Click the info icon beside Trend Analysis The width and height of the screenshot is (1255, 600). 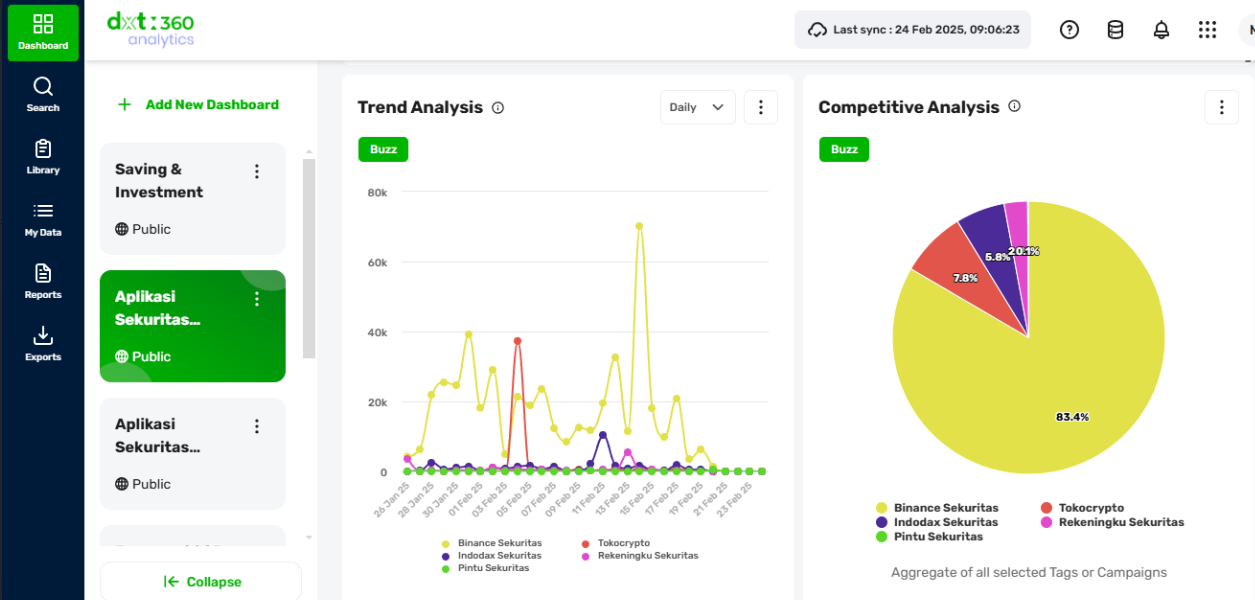pos(498,108)
